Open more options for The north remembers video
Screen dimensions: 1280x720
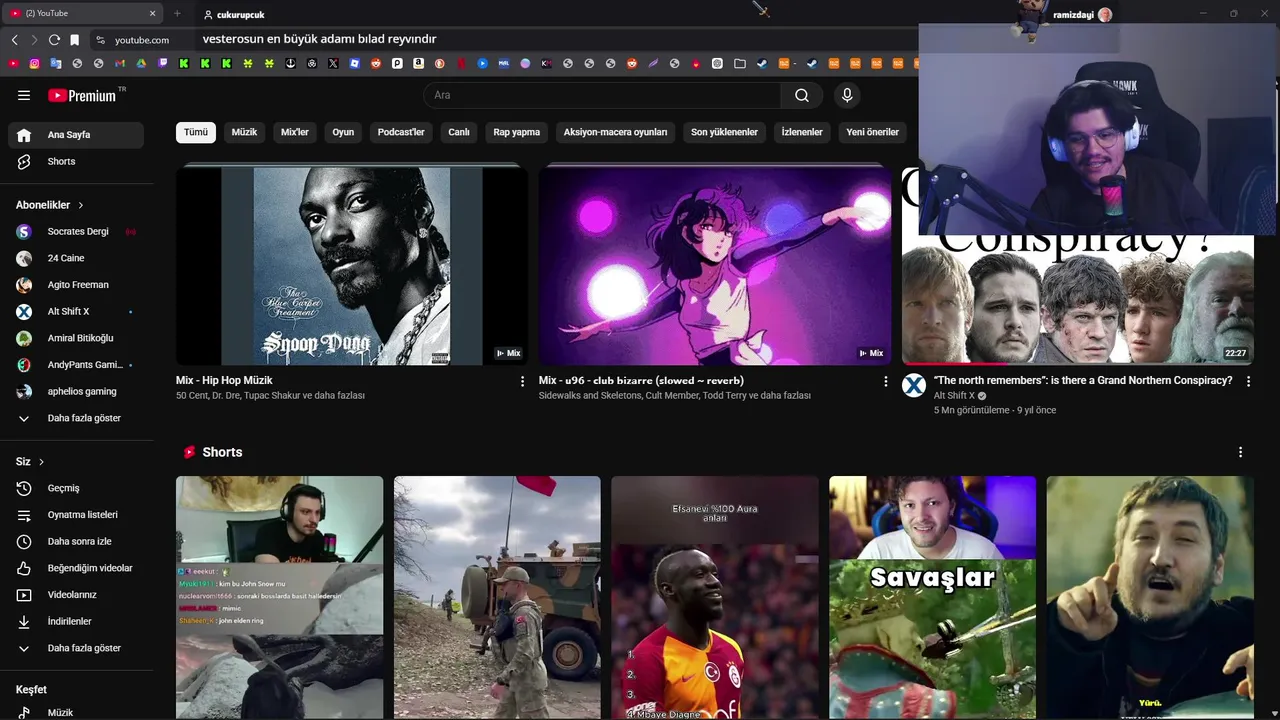(1248, 381)
